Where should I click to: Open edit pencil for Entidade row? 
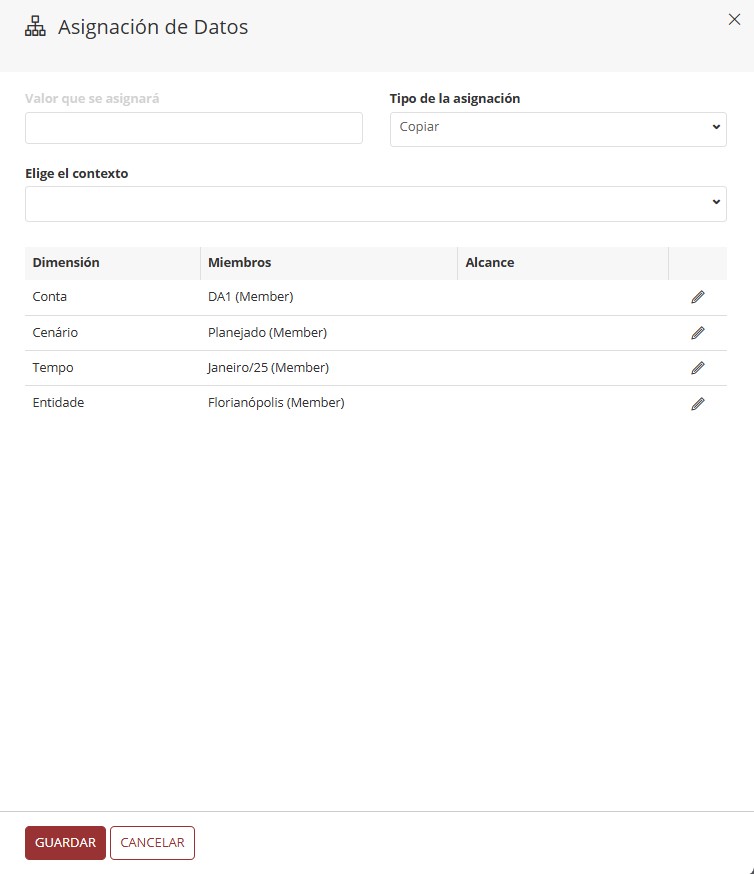pyautogui.click(x=698, y=404)
